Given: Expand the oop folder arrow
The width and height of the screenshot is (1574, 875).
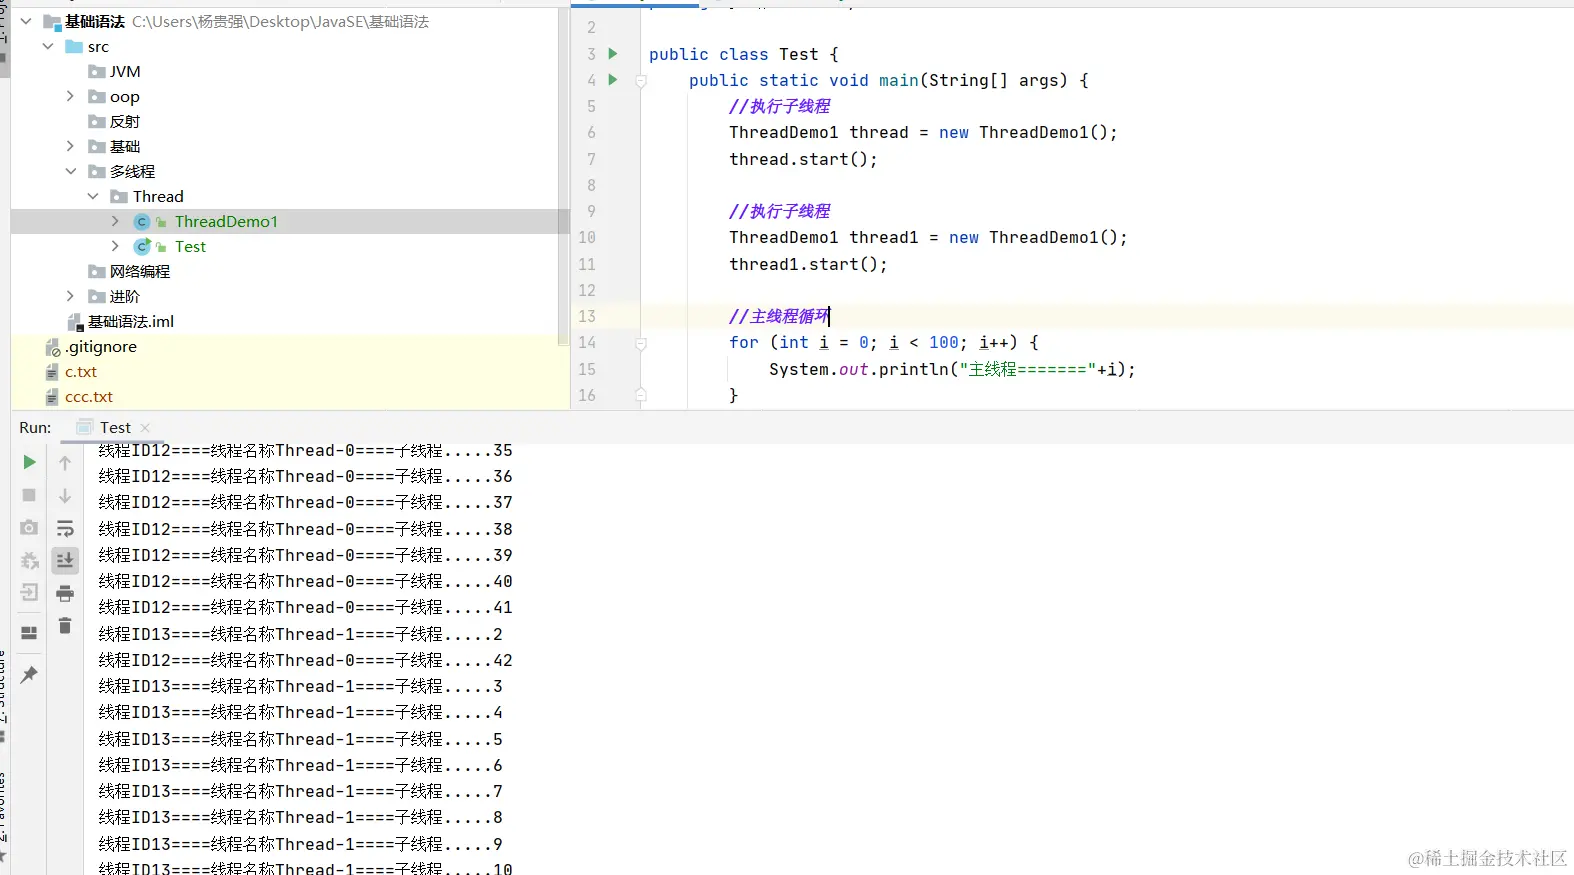Looking at the screenshot, I should tap(70, 96).
